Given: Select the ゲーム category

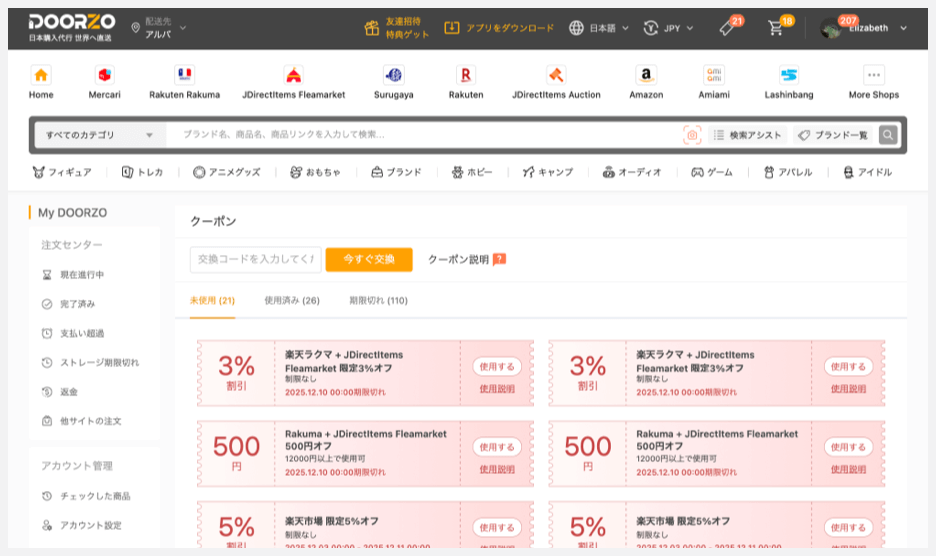Looking at the screenshot, I should pos(712,172).
